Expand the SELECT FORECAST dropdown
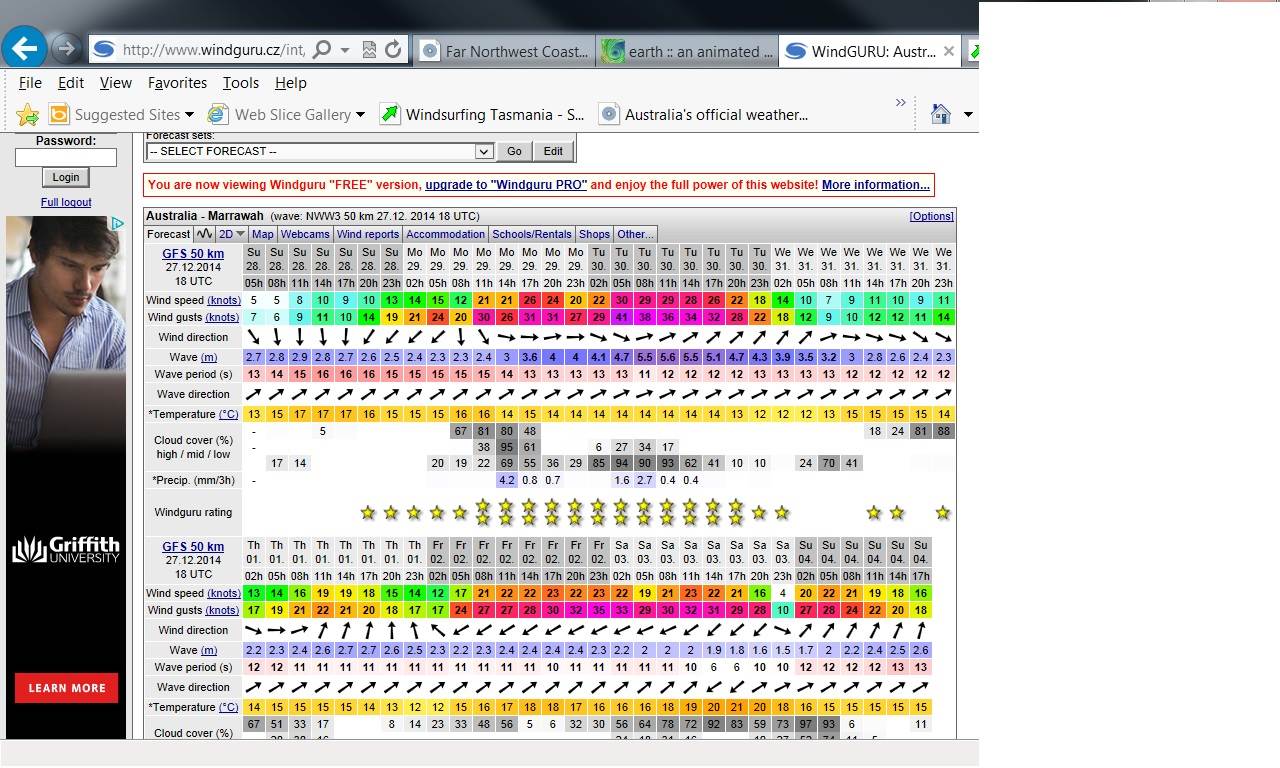 pyautogui.click(x=484, y=151)
